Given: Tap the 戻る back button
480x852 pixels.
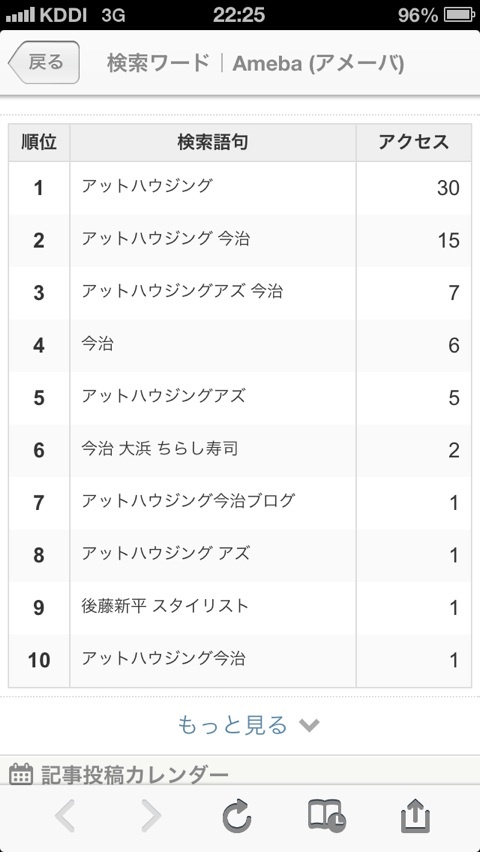Looking at the screenshot, I should 44,62.
